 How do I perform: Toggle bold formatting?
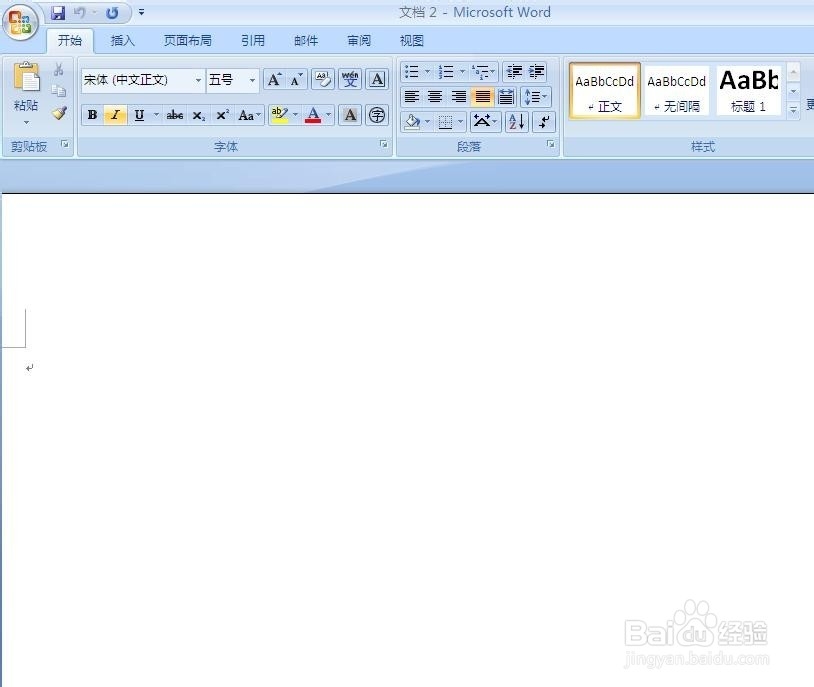click(x=92, y=115)
